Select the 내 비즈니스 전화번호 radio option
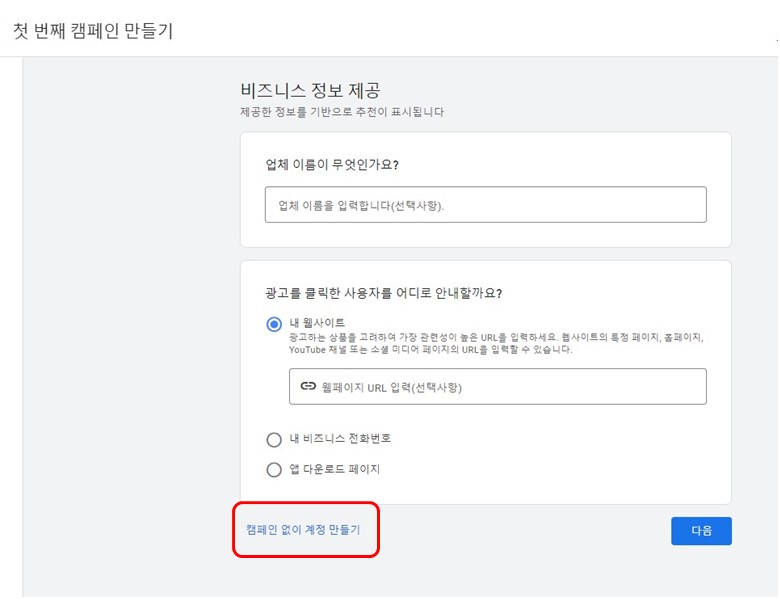780x602 pixels. 274,439
